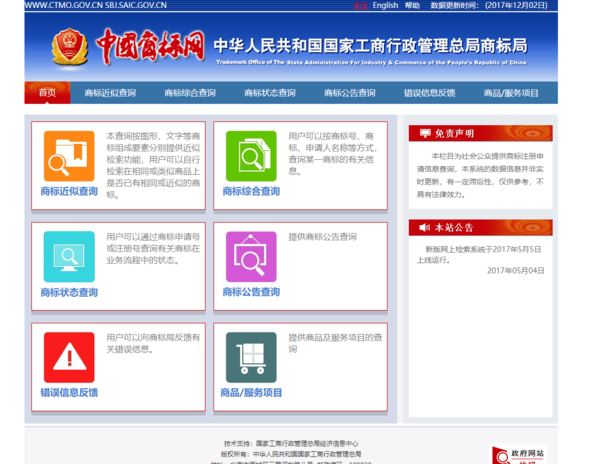This screenshot has height=464, width=600.
Task: Switch language to 中文
Action: pyautogui.click(x=360, y=5)
